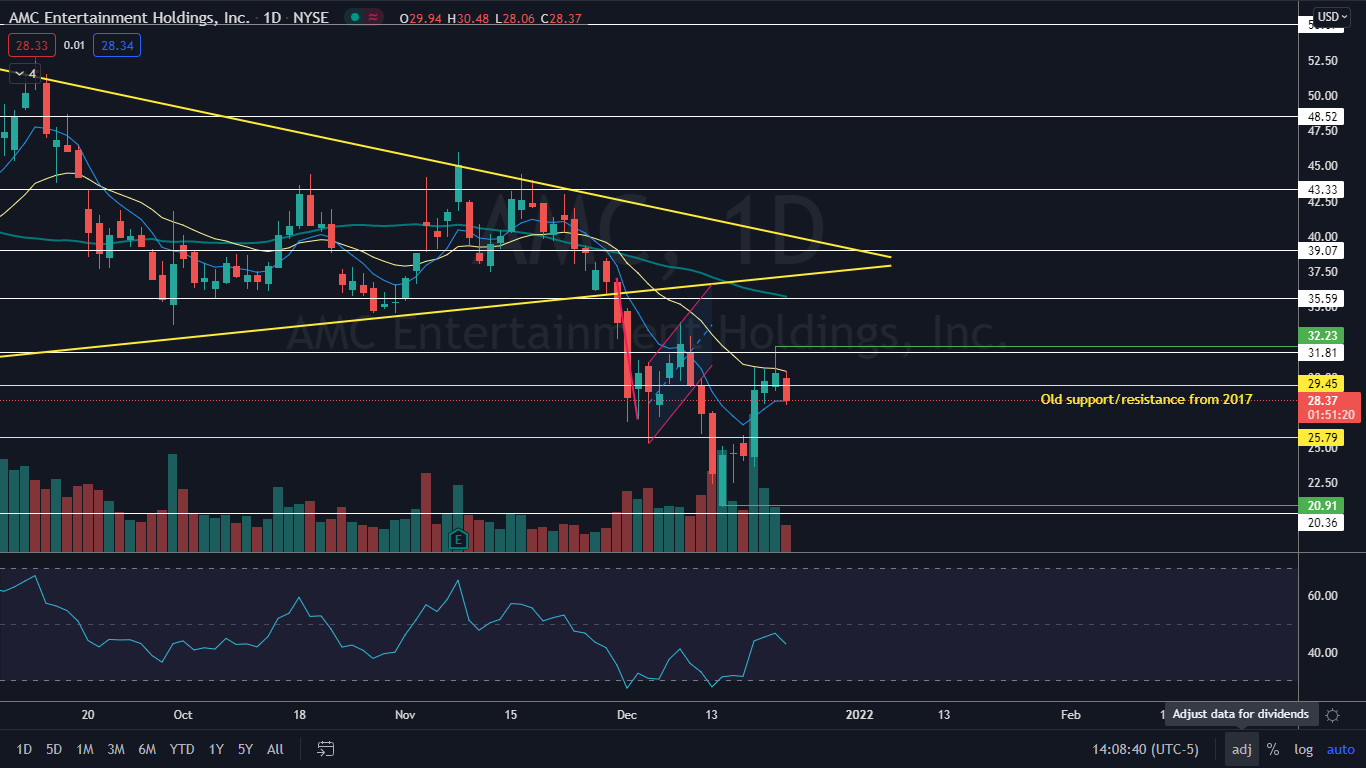Click the 25.79 yellow price label

(1322, 437)
